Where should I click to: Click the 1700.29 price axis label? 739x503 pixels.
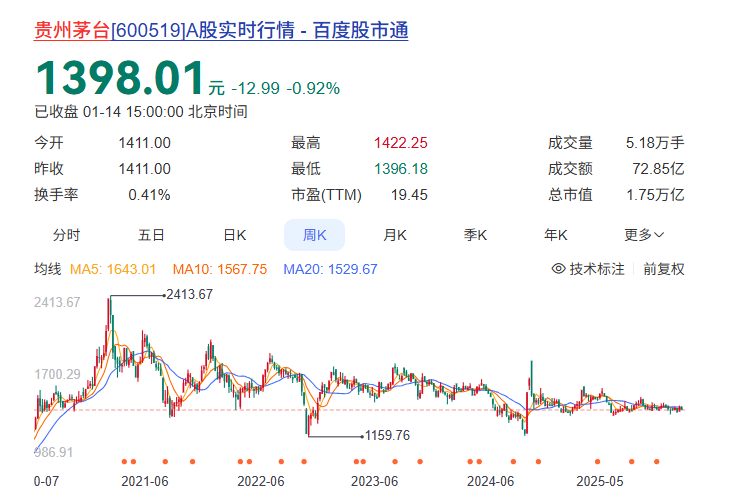[x=57, y=374]
